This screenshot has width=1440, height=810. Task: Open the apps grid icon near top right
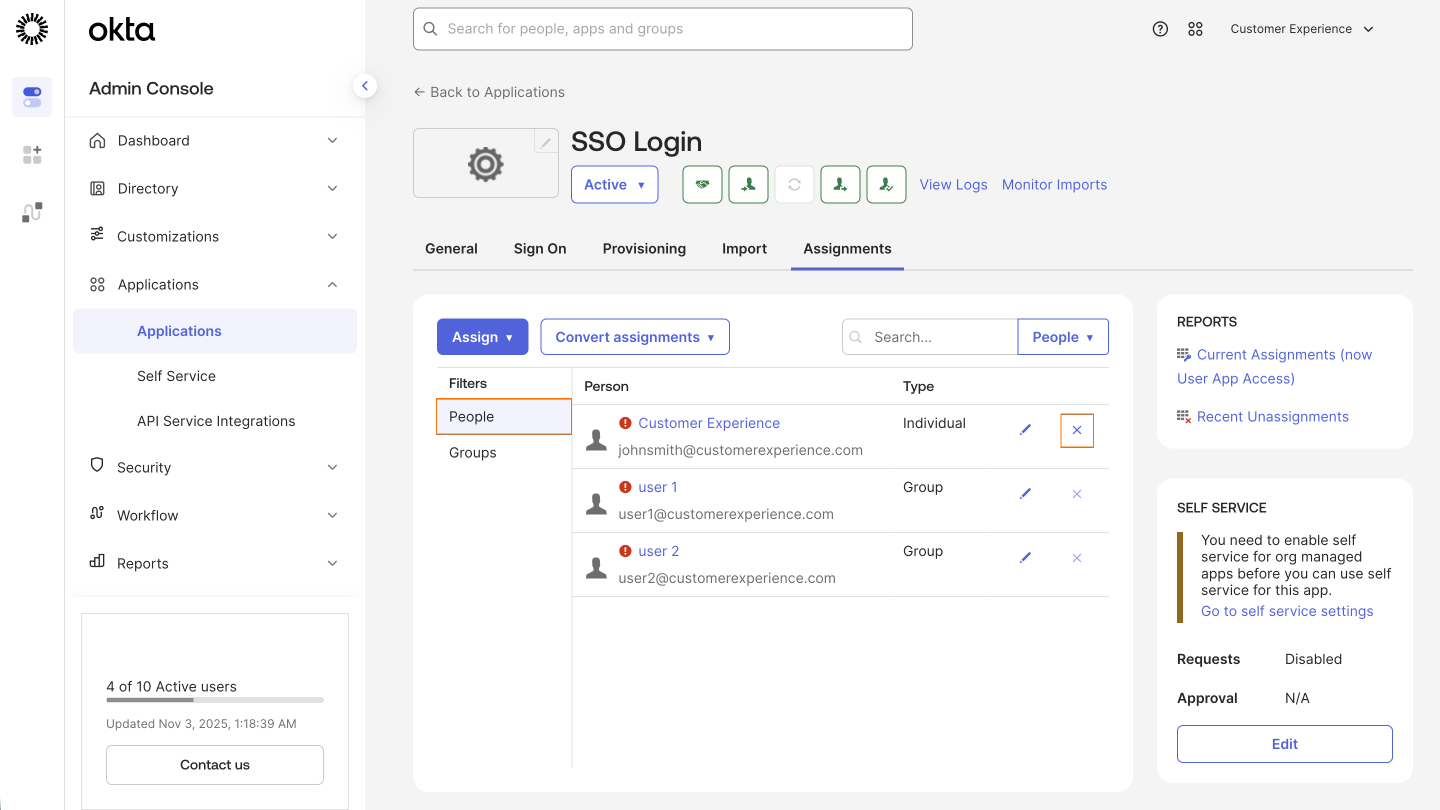click(1195, 29)
